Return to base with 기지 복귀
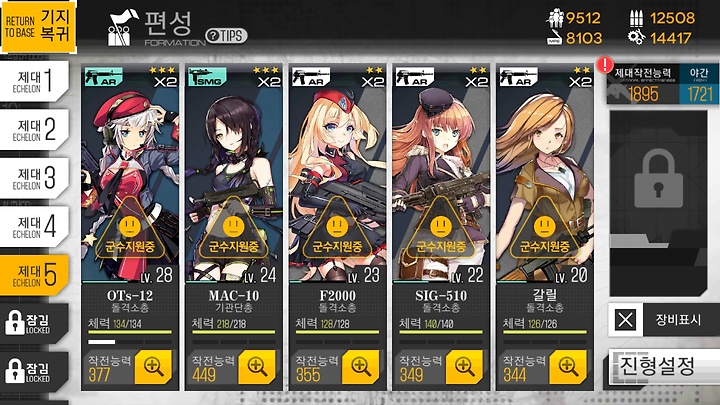 coord(38,26)
